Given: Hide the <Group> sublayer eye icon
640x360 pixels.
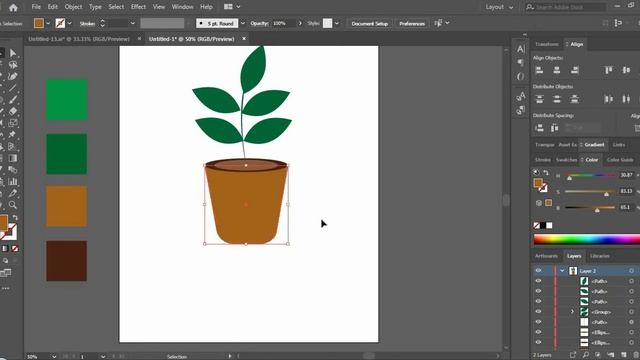Looking at the screenshot, I should pyautogui.click(x=538, y=311).
